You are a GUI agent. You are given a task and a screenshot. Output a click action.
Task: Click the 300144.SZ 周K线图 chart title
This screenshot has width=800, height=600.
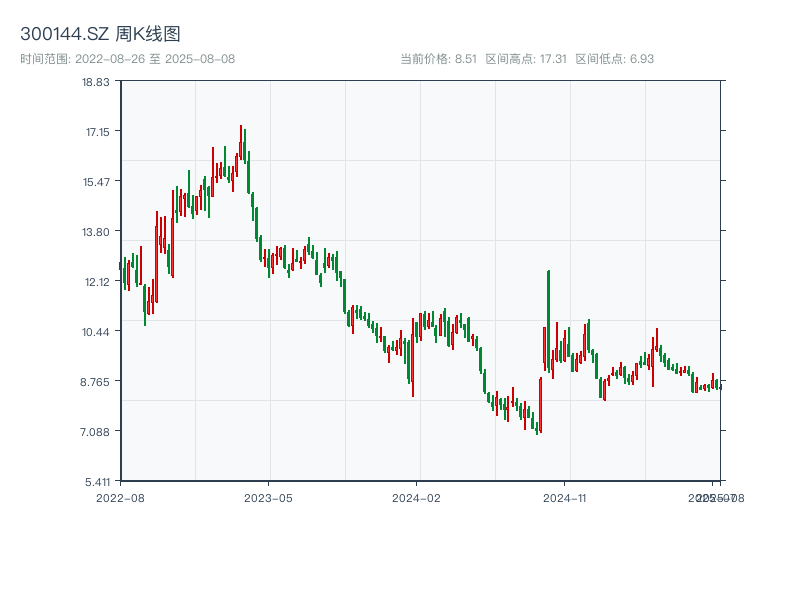point(100,35)
